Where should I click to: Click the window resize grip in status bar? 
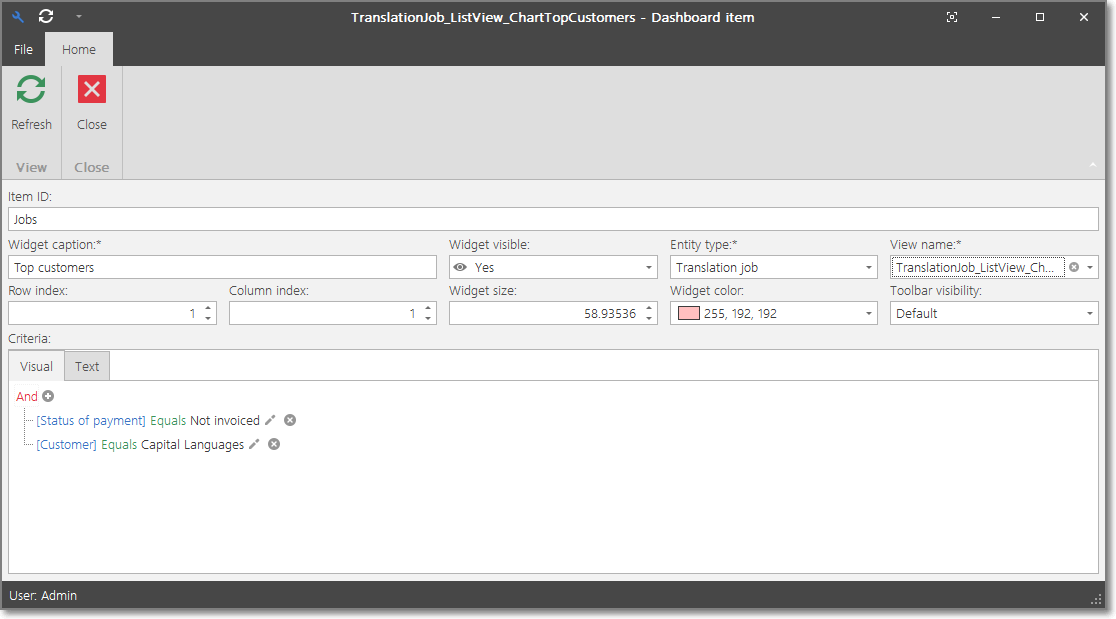tap(1096, 600)
